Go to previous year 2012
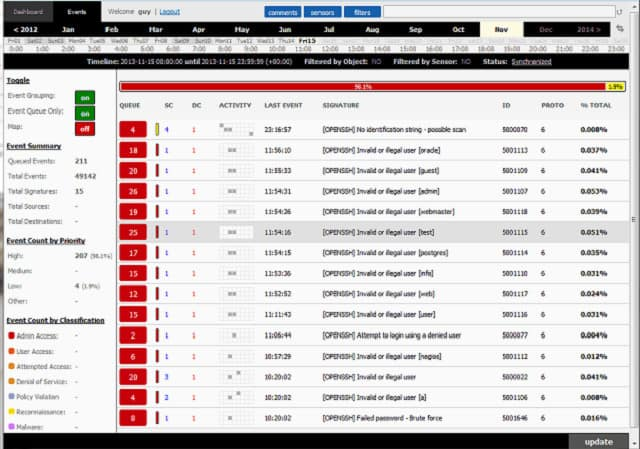The height and width of the screenshot is (449, 640). tap(25, 29)
